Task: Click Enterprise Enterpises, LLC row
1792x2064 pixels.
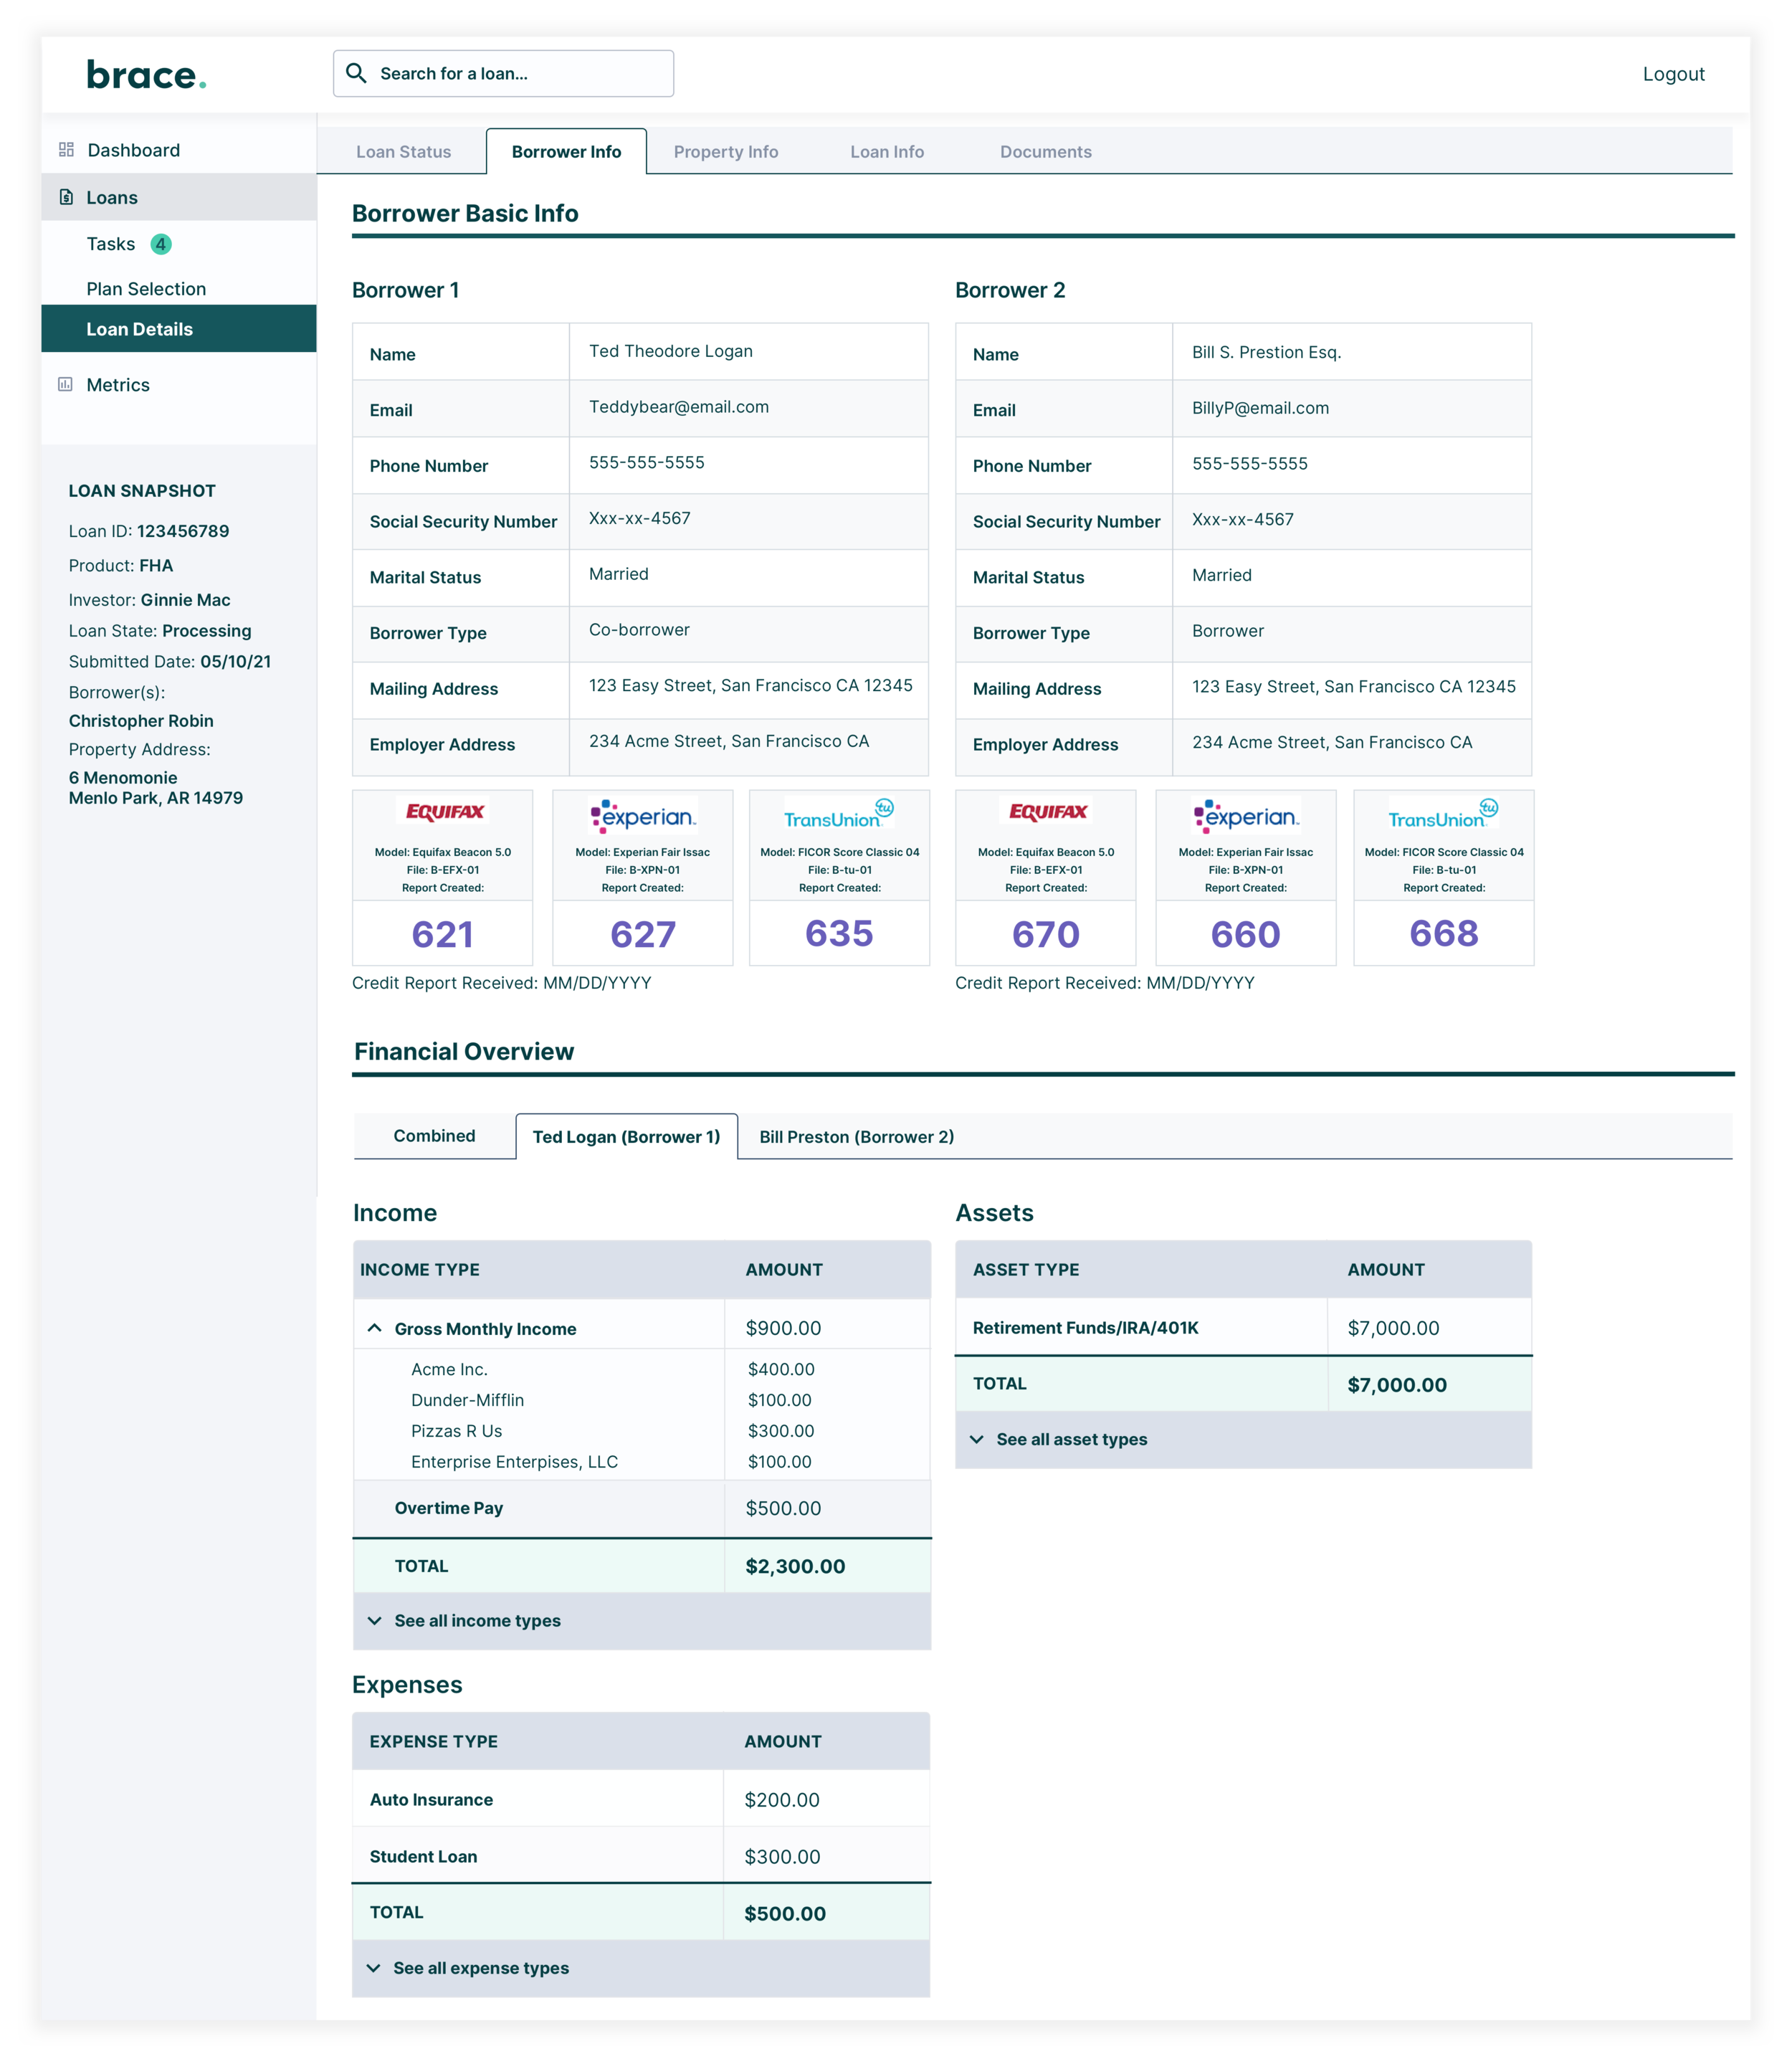Action: [x=642, y=1462]
